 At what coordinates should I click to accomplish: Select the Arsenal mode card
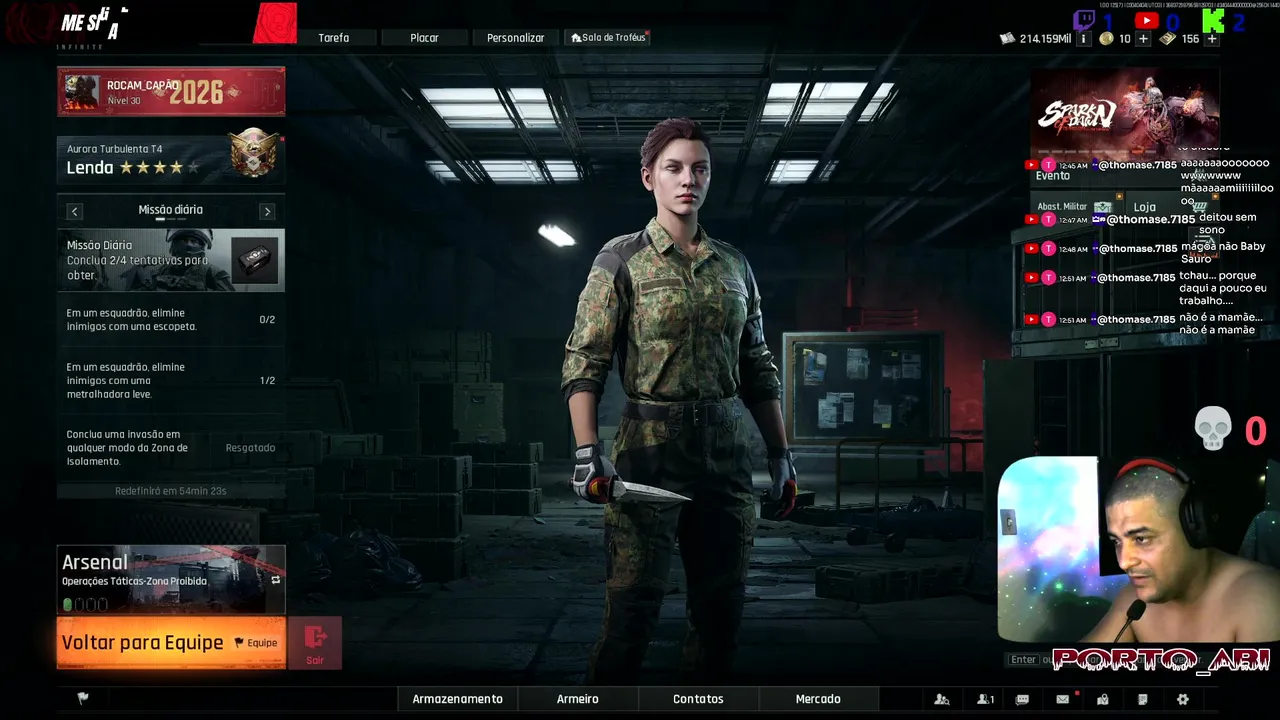(171, 579)
